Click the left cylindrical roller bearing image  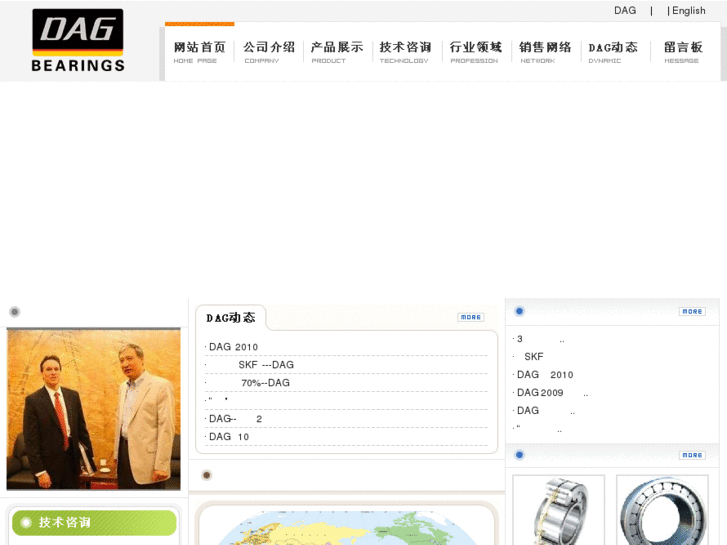[x=558, y=510]
